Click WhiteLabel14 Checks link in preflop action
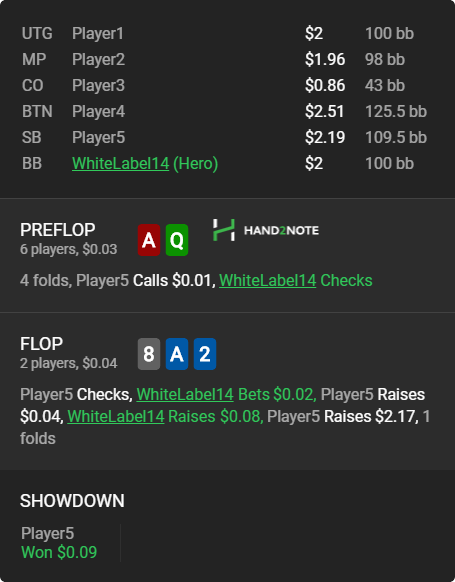This screenshot has height=582, width=455. click(296, 280)
